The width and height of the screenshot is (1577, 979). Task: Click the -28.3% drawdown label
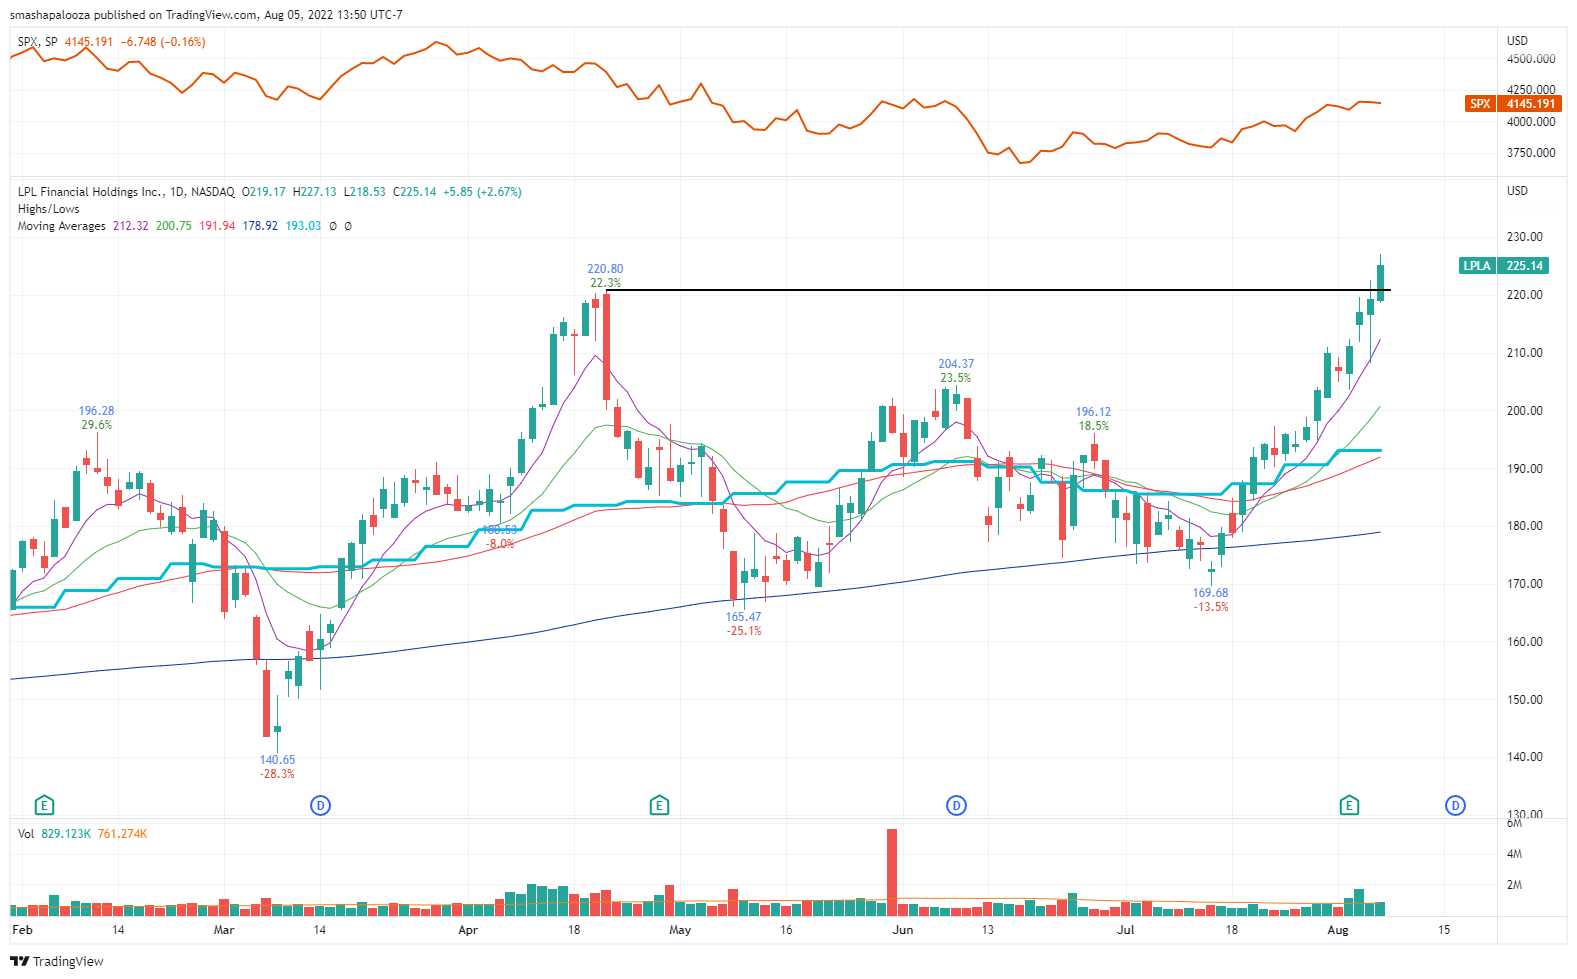pos(277,774)
